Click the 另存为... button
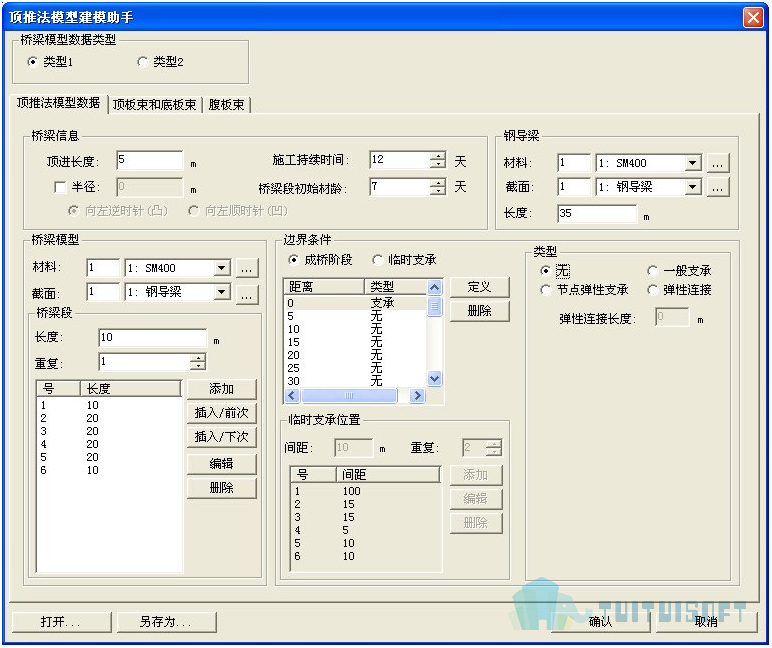Viewport: 772px width, 648px height. point(166,622)
